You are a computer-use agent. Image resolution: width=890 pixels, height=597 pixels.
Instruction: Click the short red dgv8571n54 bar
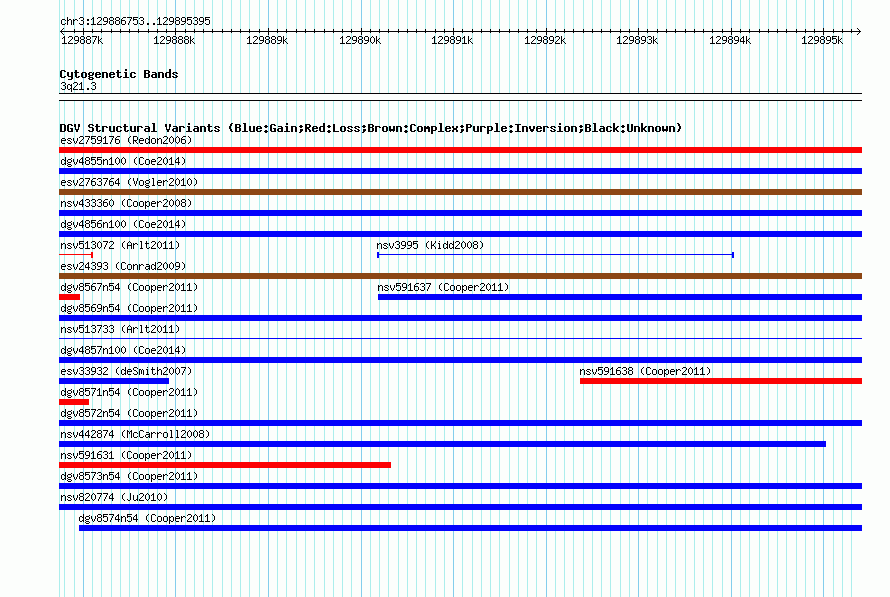74,402
